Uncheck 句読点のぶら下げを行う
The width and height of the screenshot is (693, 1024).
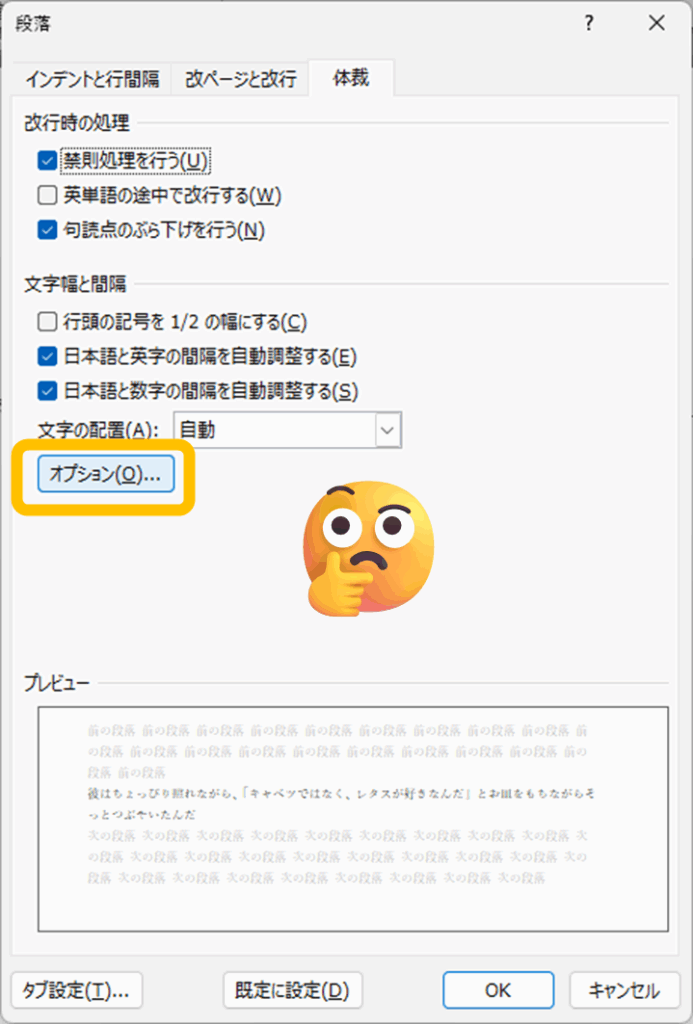point(47,230)
